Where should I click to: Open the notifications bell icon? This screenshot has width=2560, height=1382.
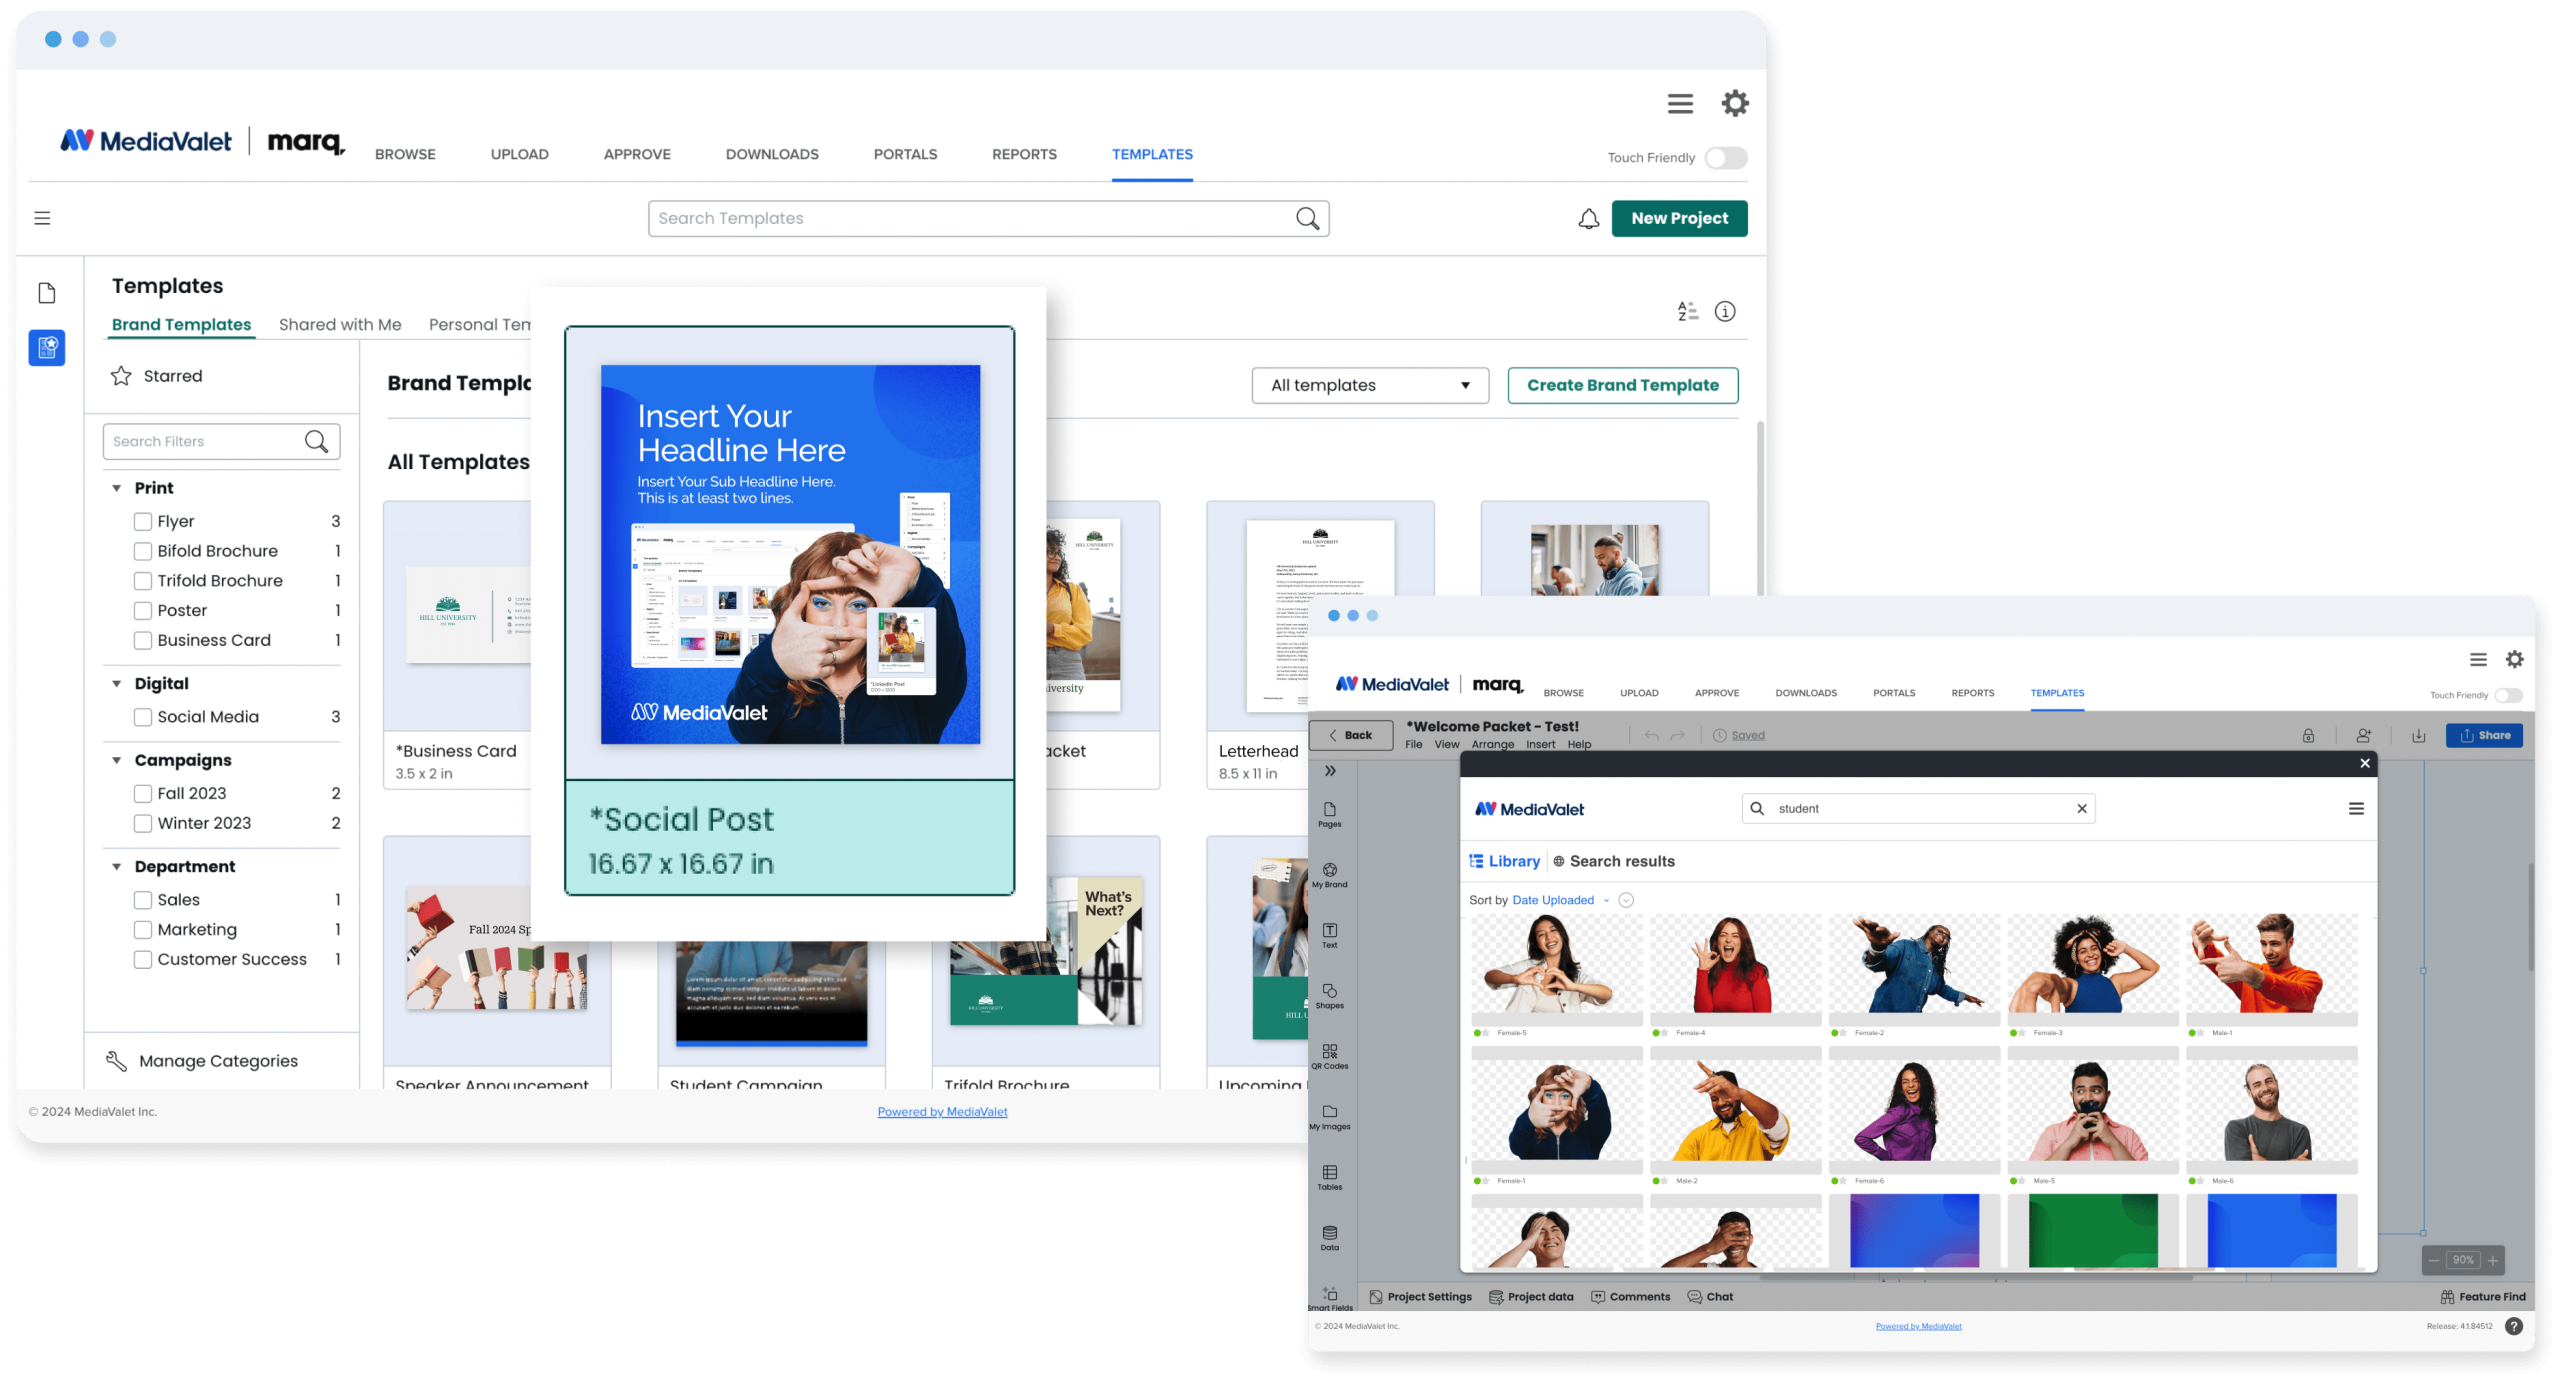click(1588, 218)
